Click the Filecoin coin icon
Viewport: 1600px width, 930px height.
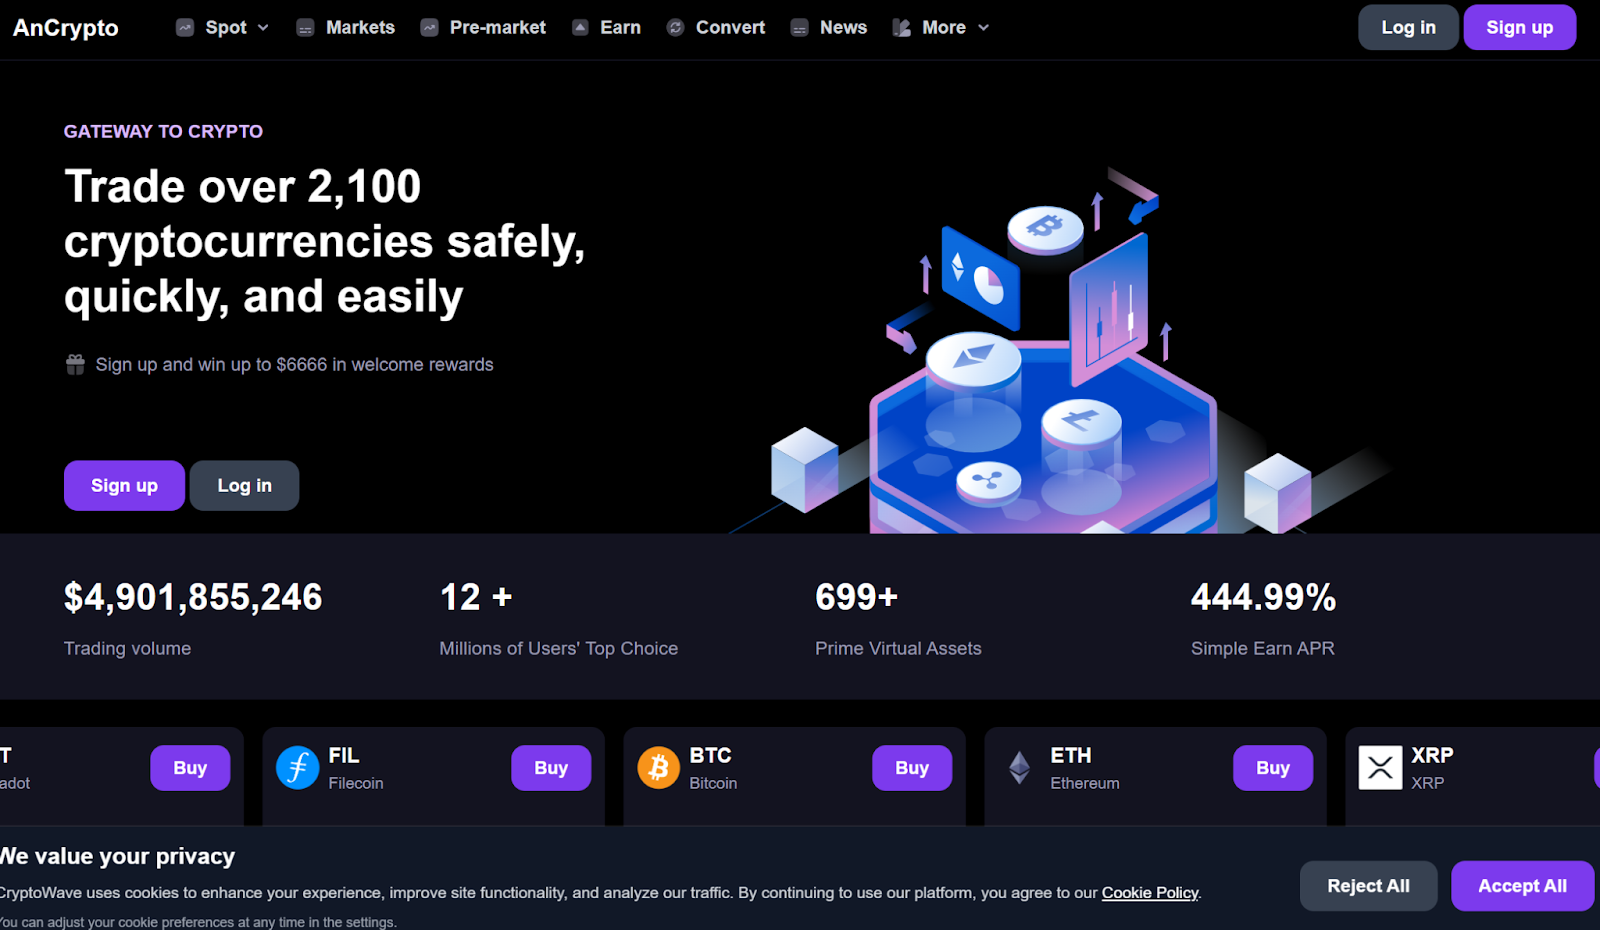click(x=297, y=768)
